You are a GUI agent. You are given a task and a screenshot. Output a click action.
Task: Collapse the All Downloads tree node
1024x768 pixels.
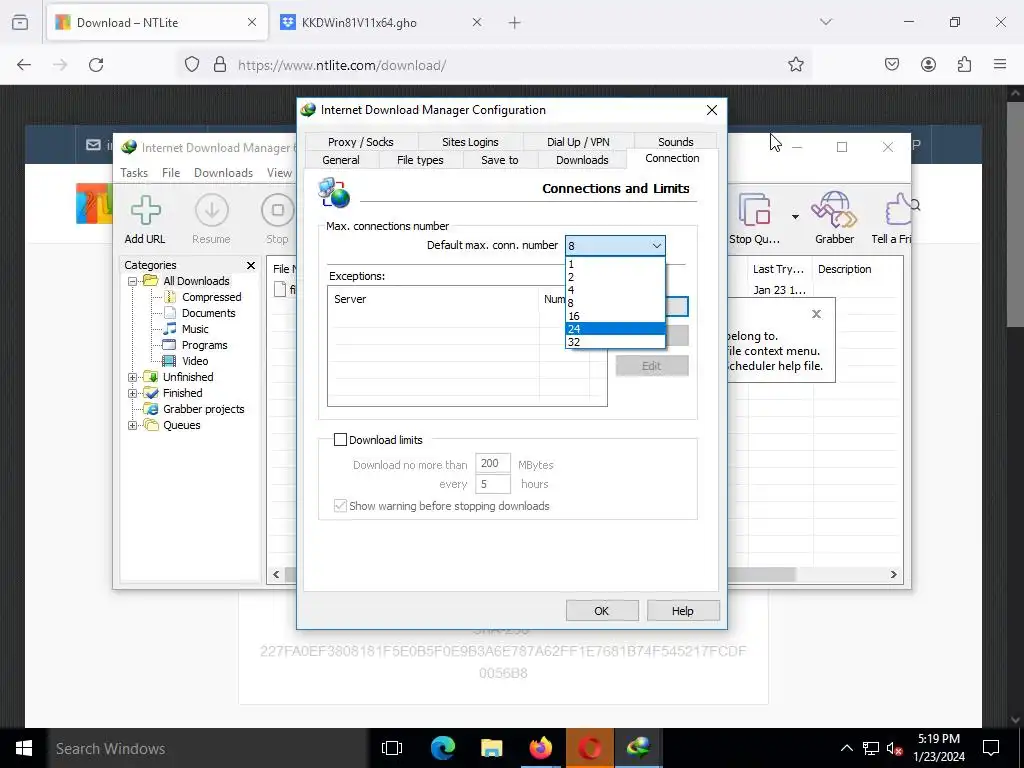pos(133,281)
